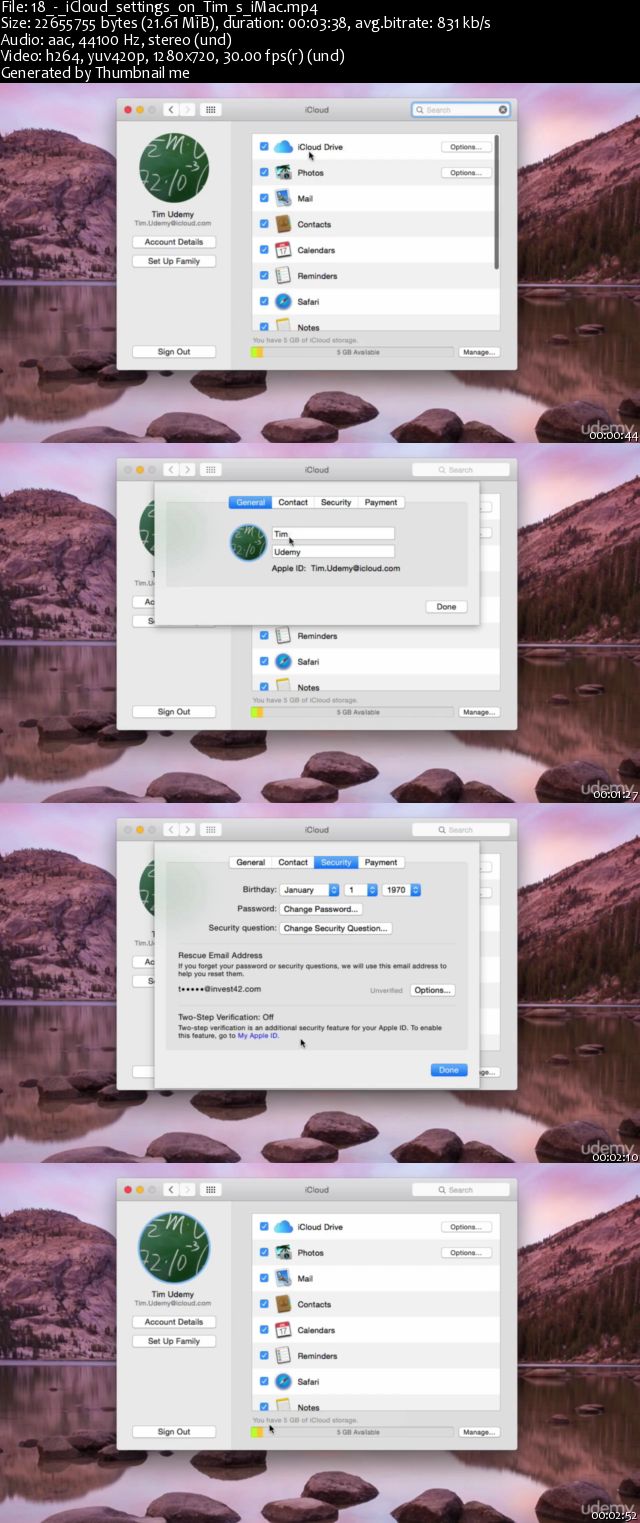Click iCloud Drive Options... button in the 00:00:44 frame

pos(466,147)
